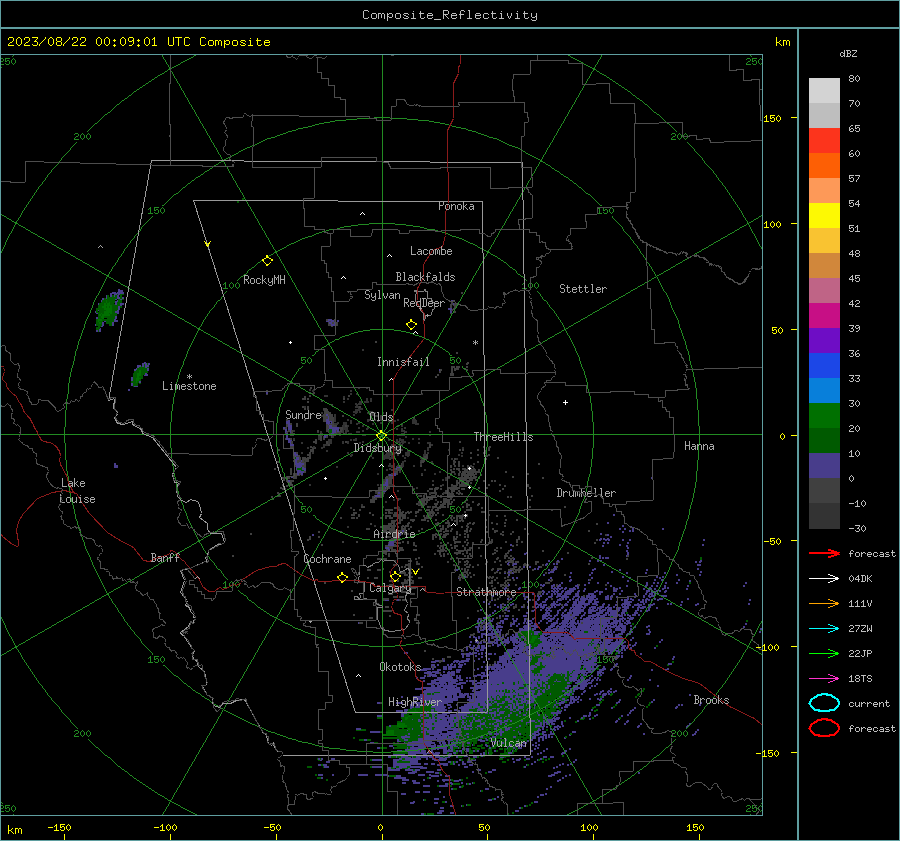The height and width of the screenshot is (841, 900).
Task: Click the 54 dBZ yellow color swatch
Action: 824,215
